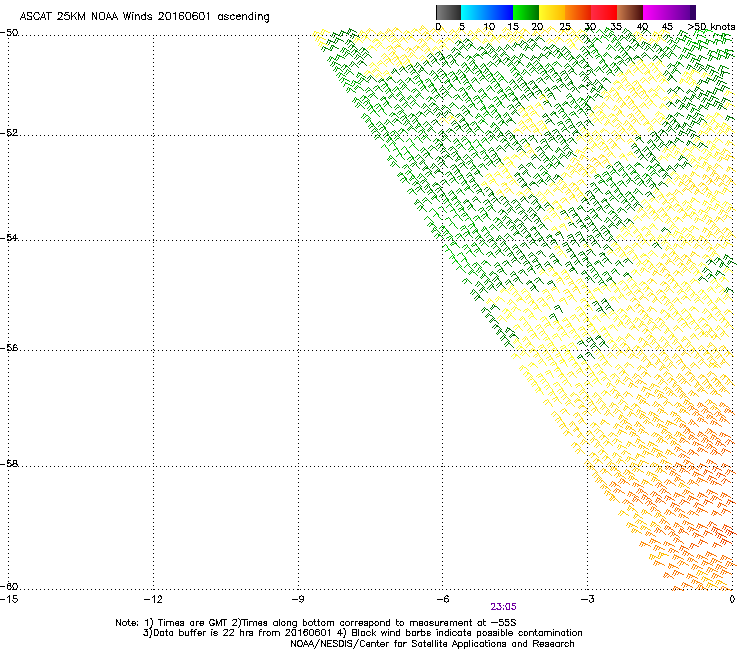
Task: Click the magenta 40-45 knots color segment
Action: pos(656,12)
